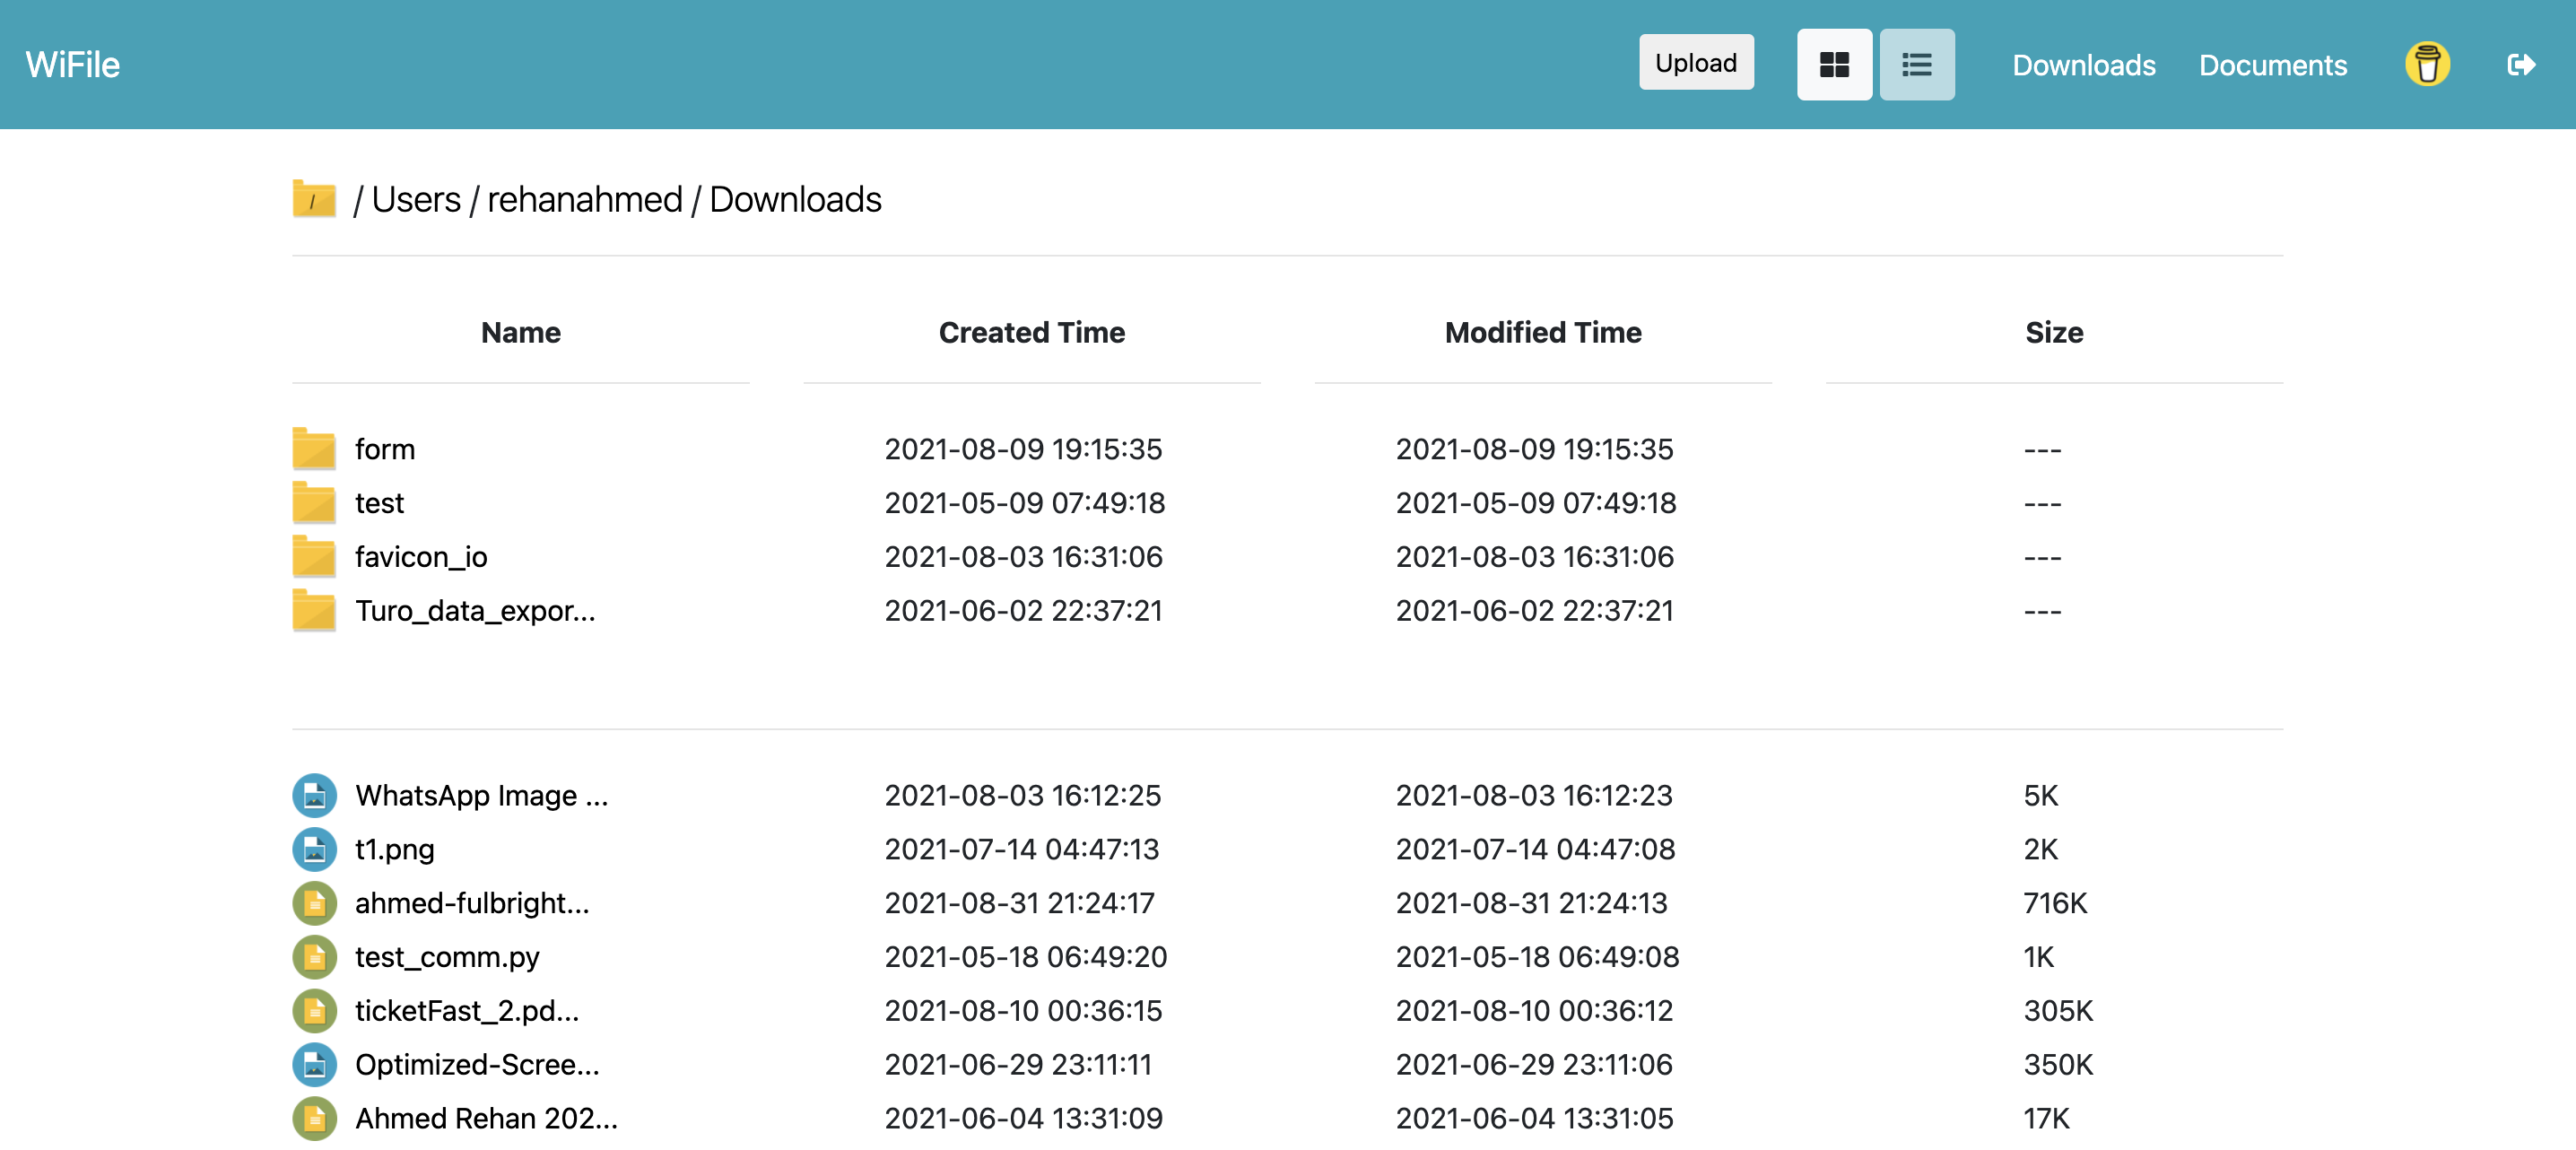Switch to grid view layout
Image resolution: width=2576 pixels, height=1150 pixels.
[x=1833, y=65]
